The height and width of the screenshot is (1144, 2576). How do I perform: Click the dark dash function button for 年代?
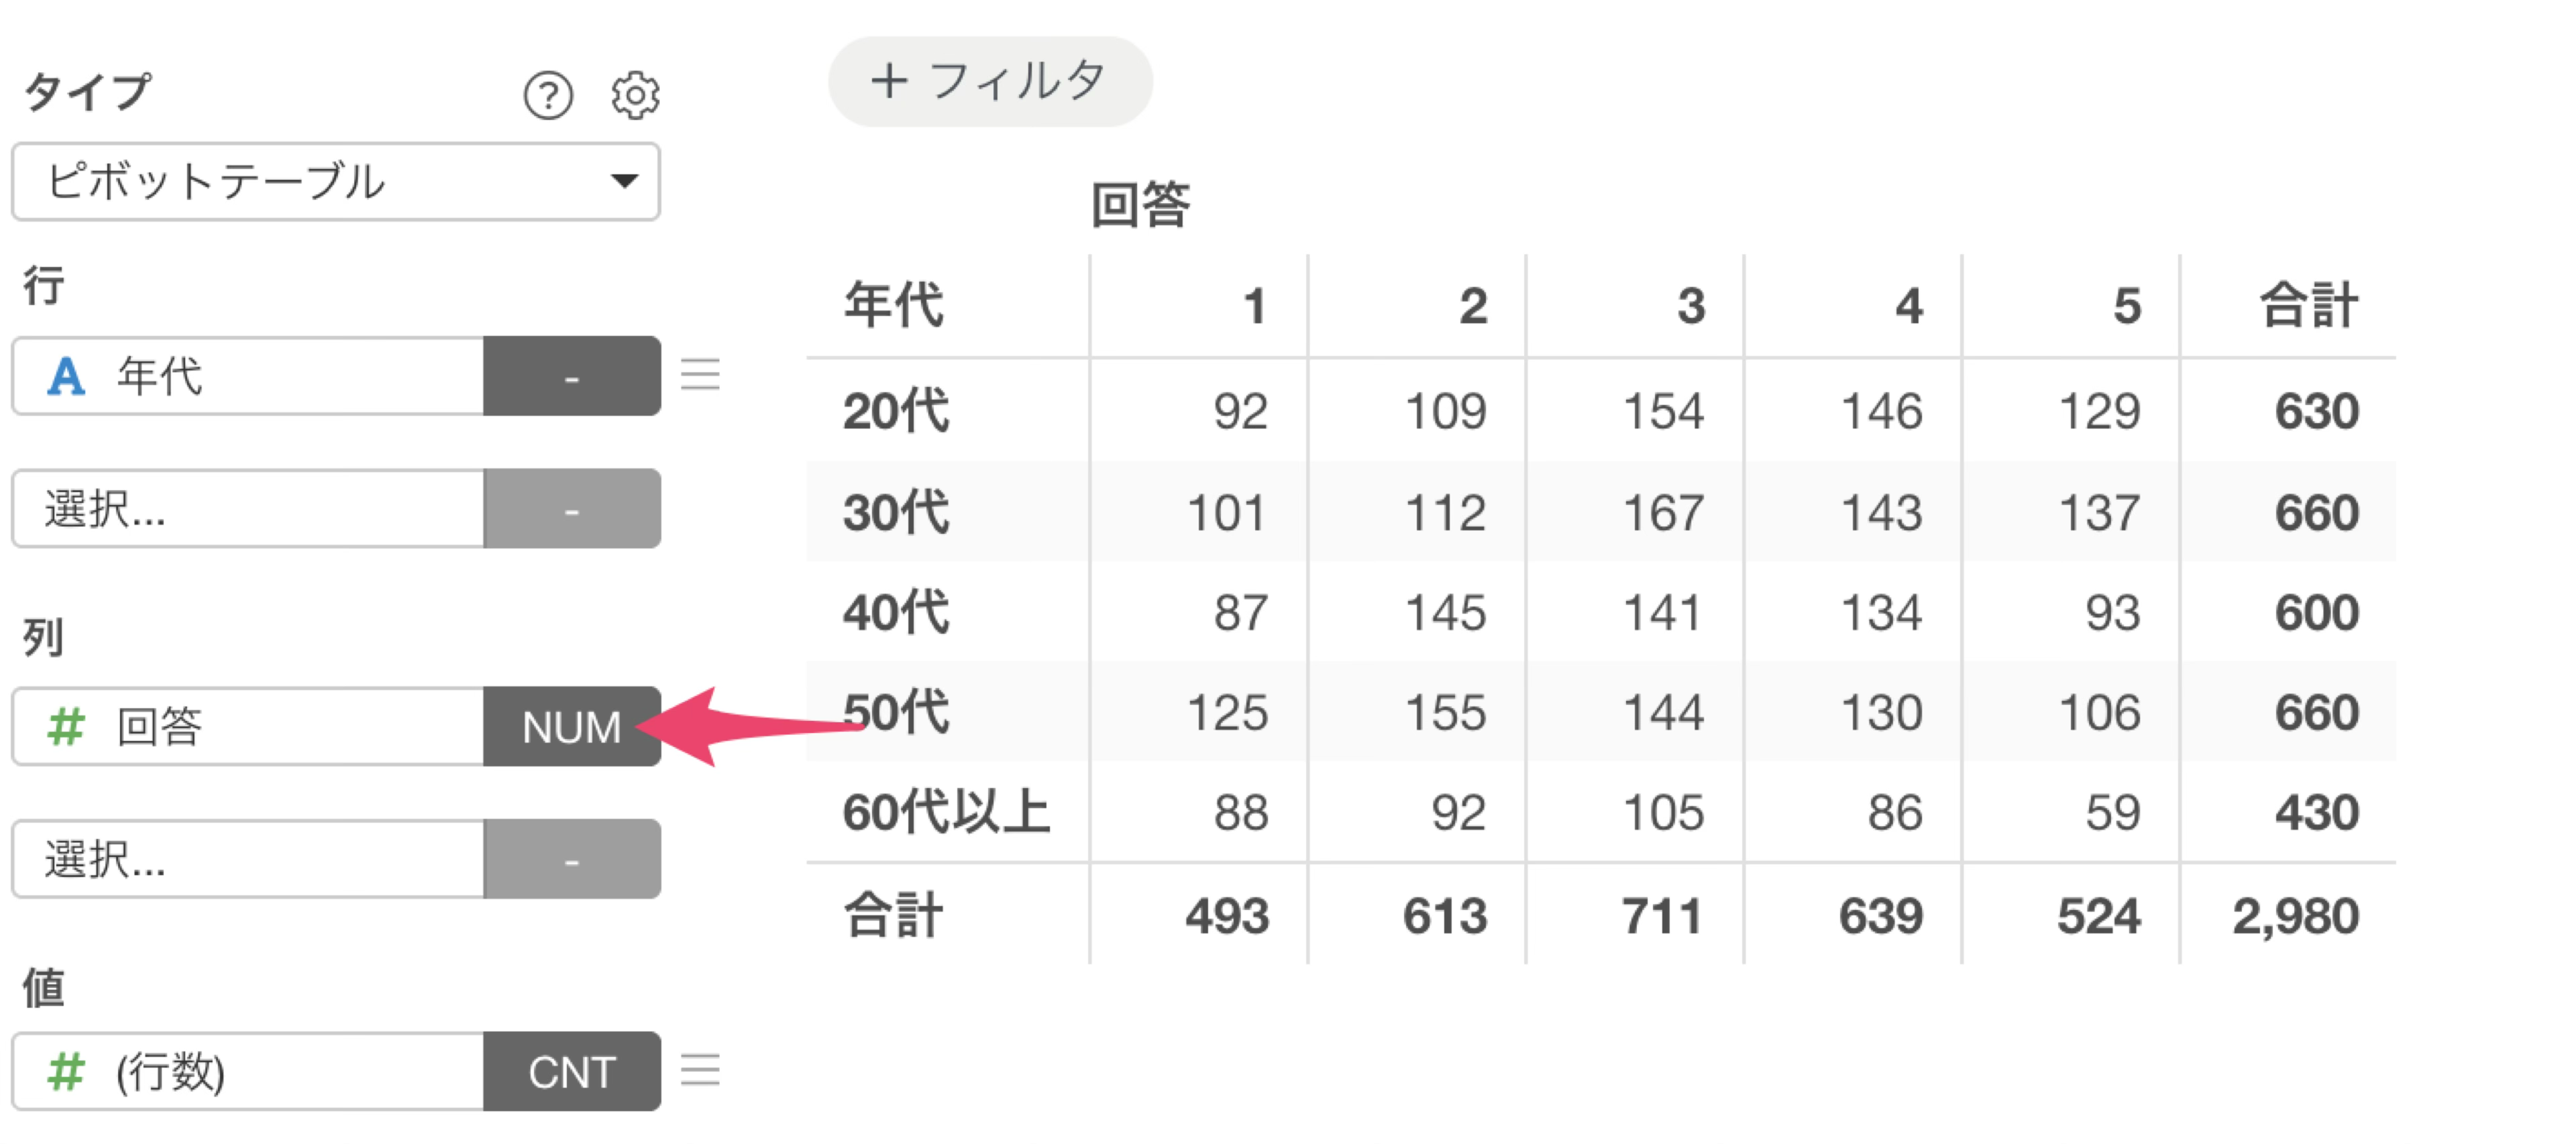[x=572, y=376]
